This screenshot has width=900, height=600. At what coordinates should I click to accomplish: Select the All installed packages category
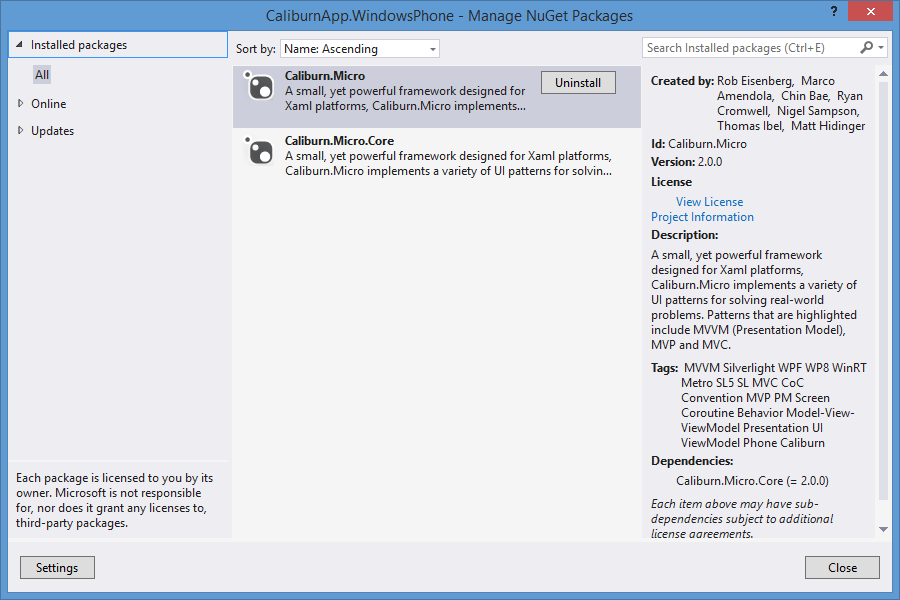click(42, 75)
